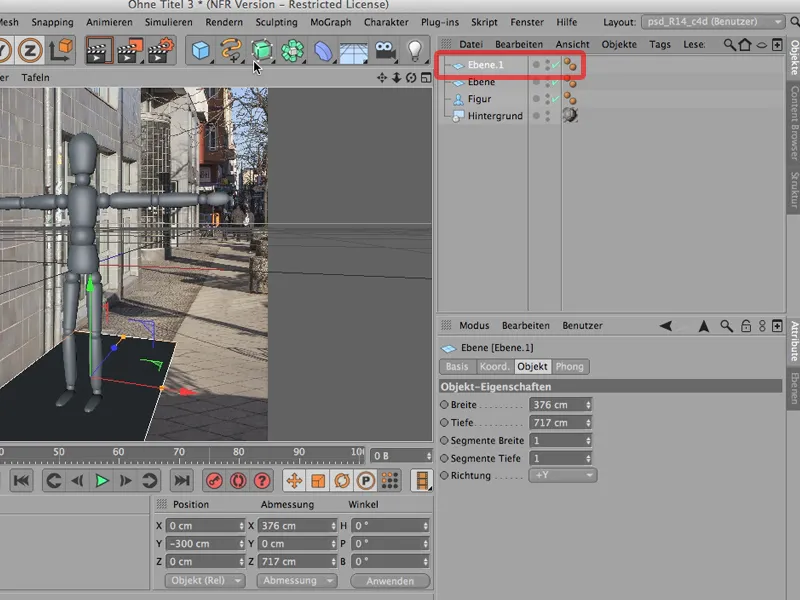800x600 pixels.
Task: Click the stepper on Position Y field
Action: click(x=241, y=544)
